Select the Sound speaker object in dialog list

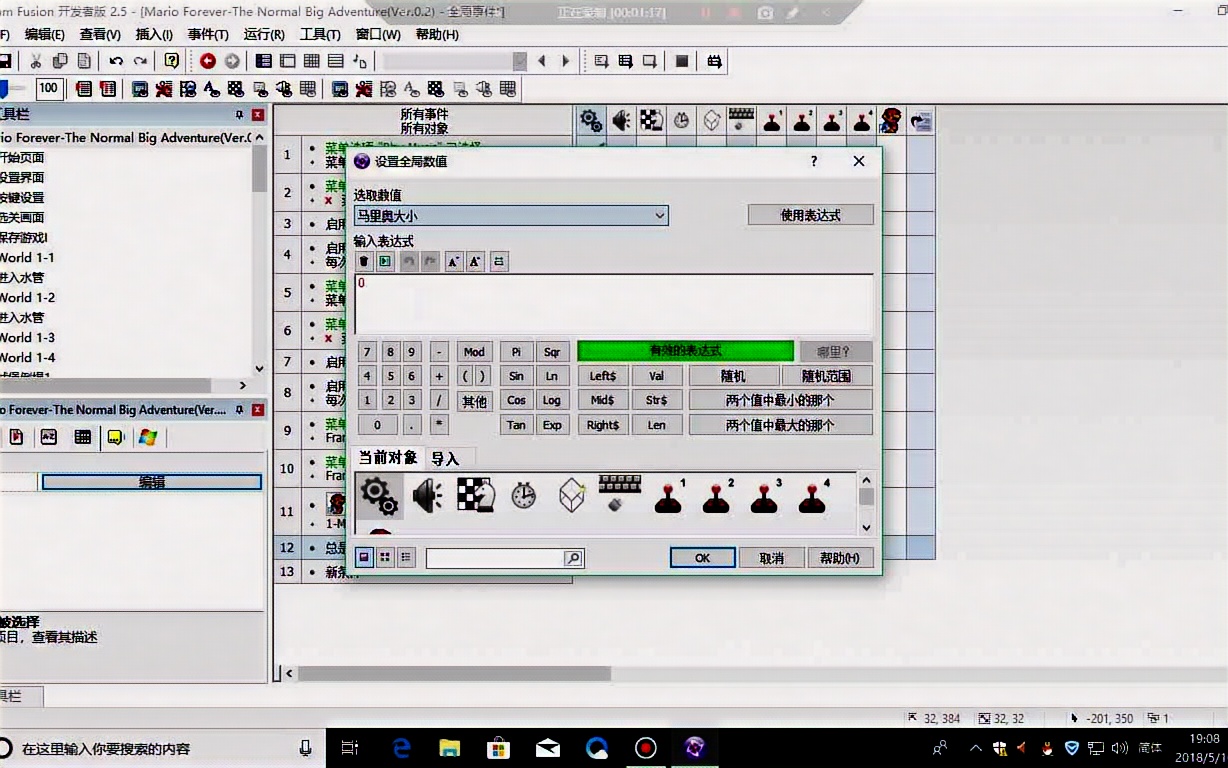tap(428, 496)
